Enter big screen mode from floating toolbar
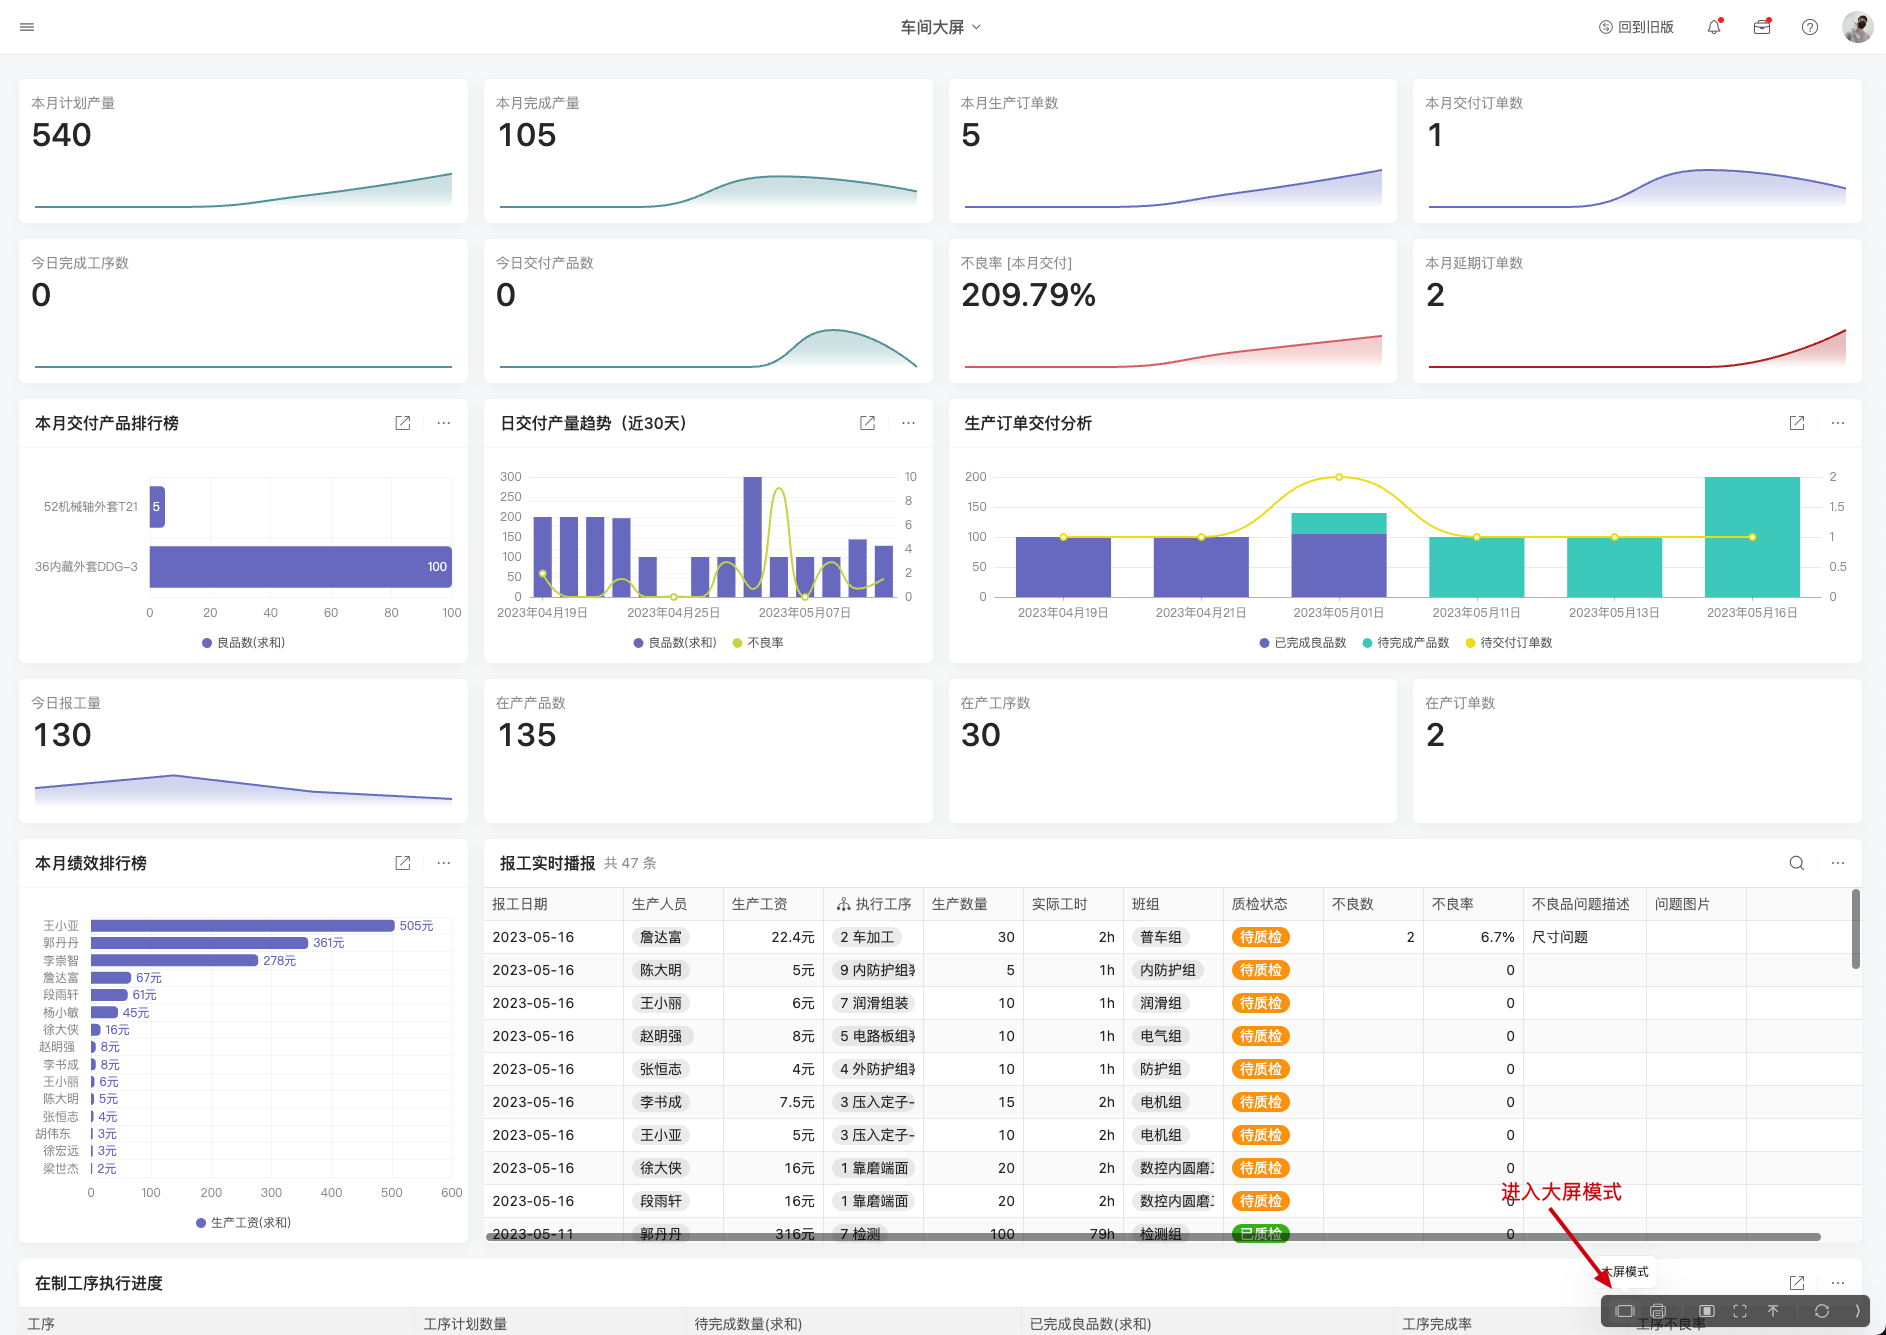1886x1335 pixels. 1624,1311
